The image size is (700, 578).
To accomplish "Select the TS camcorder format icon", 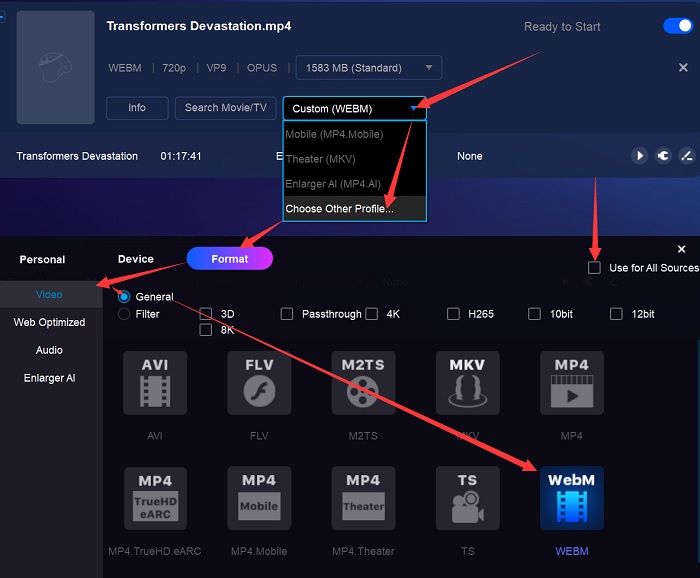I will coord(467,499).
